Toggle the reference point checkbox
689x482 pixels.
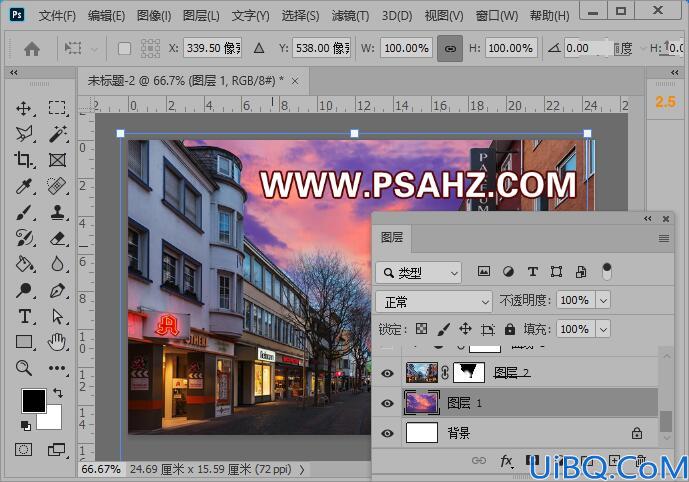tap(124, 48)
